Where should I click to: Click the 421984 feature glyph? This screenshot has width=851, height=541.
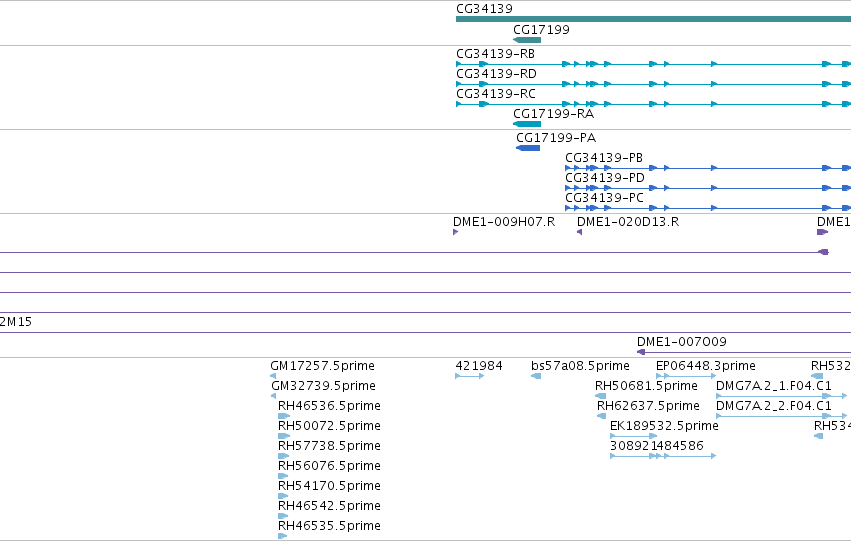[x=469, y=376]
